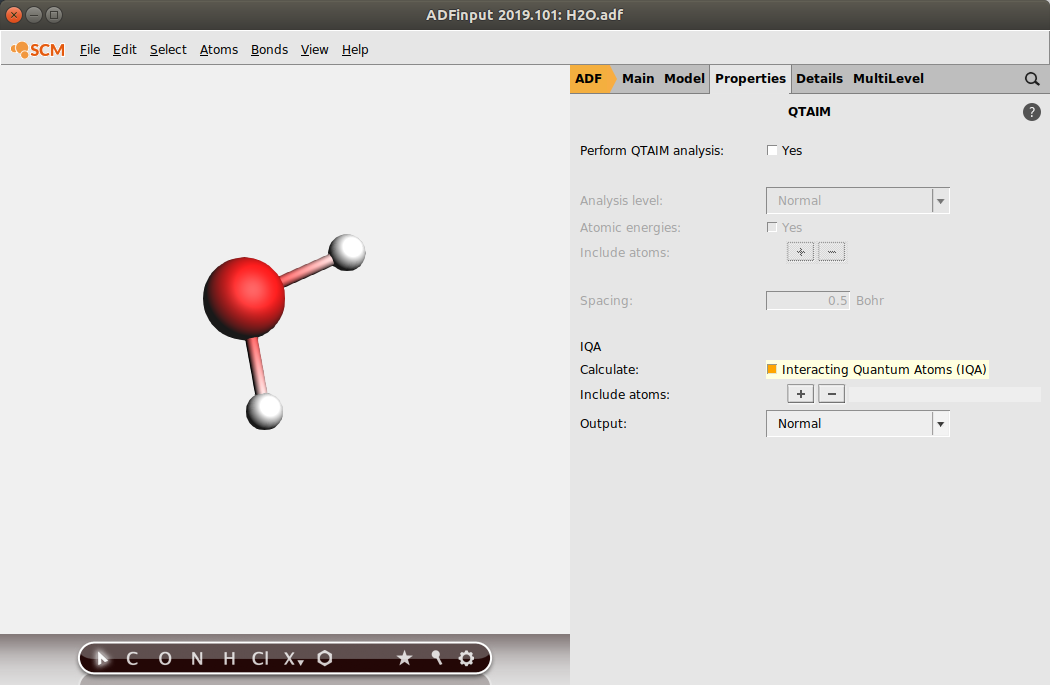Click the IQA included atoms field

tap(944, 394)
